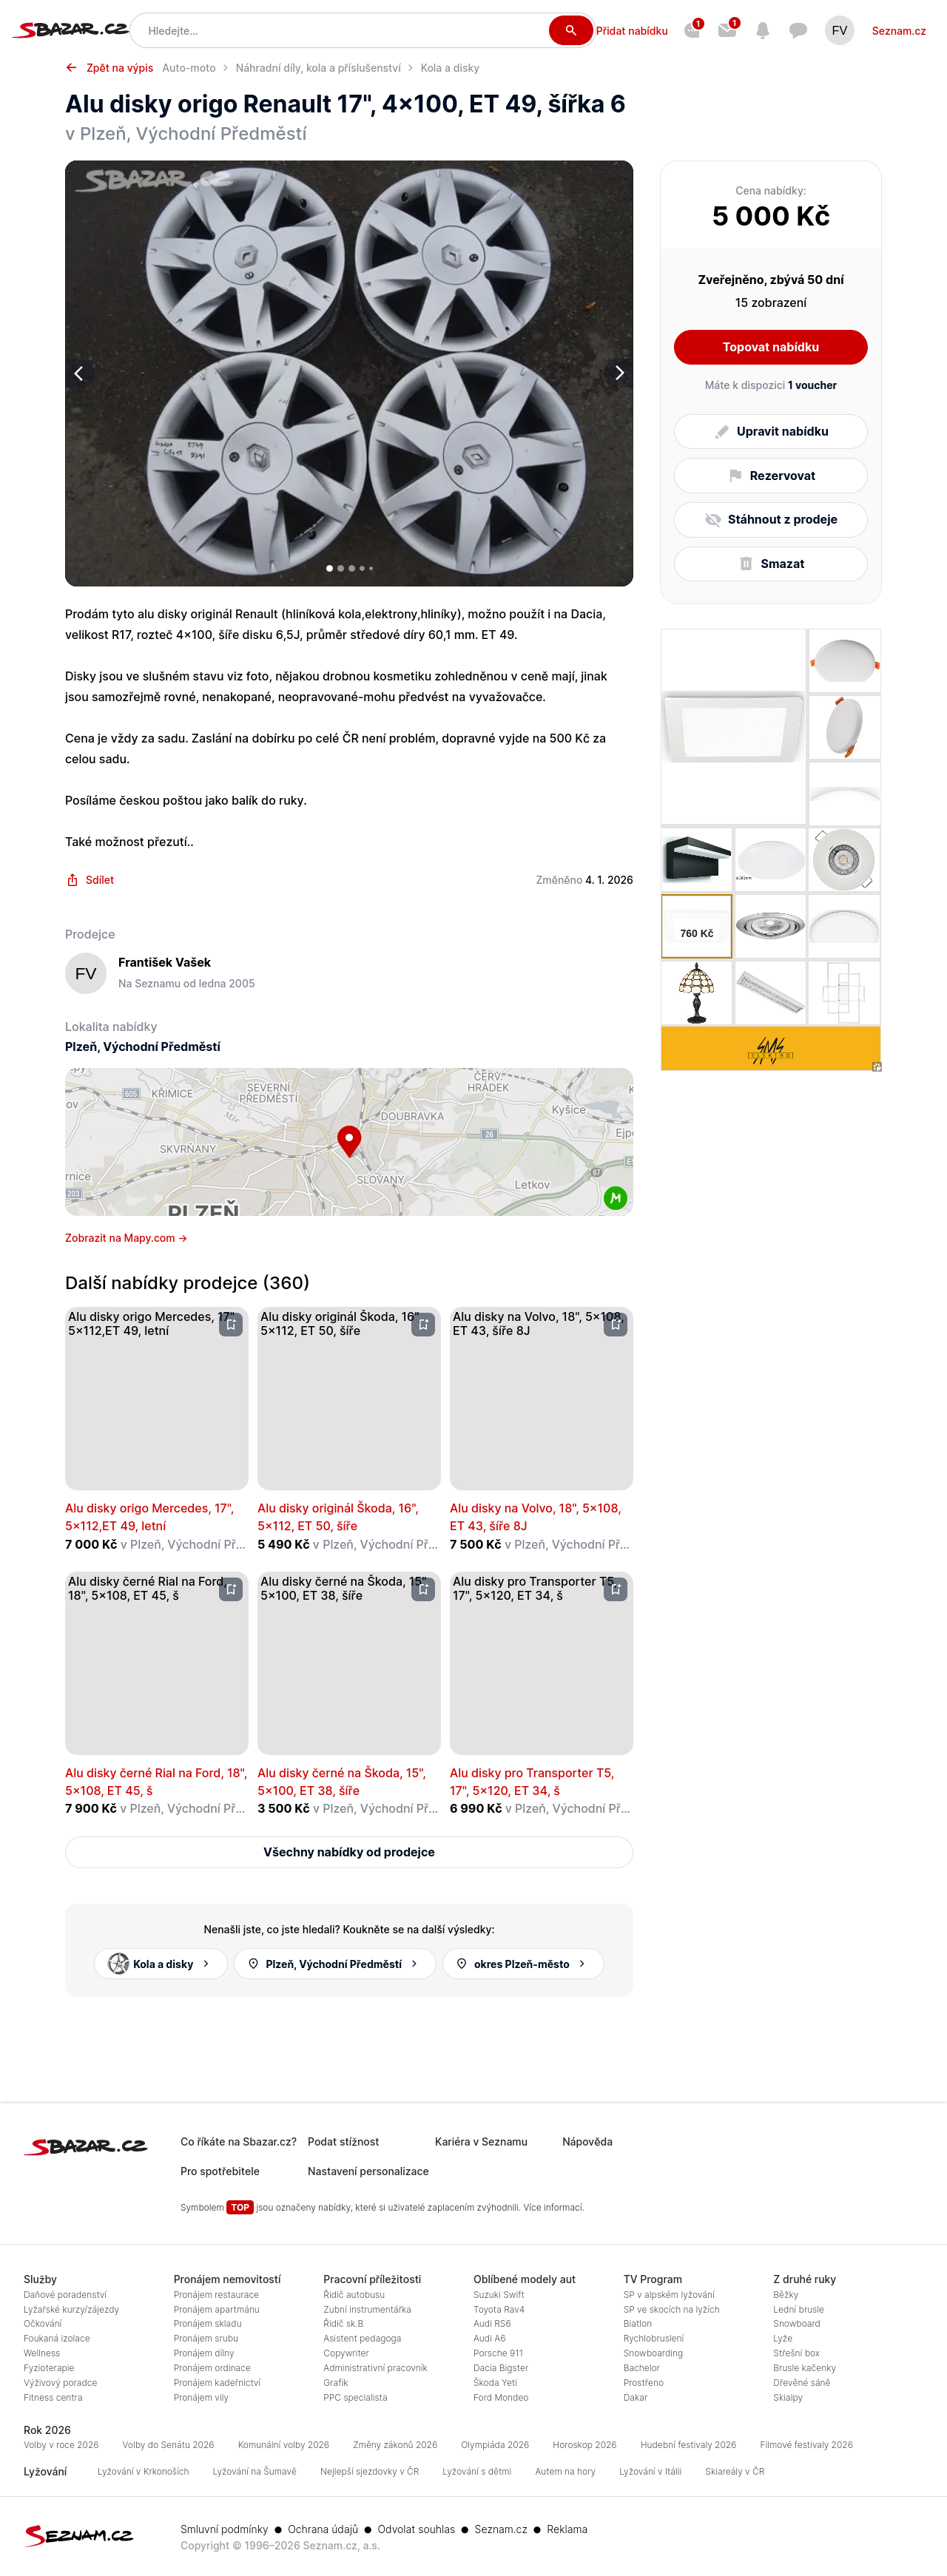Show next photo with right arrow
Screen dimensions: 947x2576
click(618, 373)
